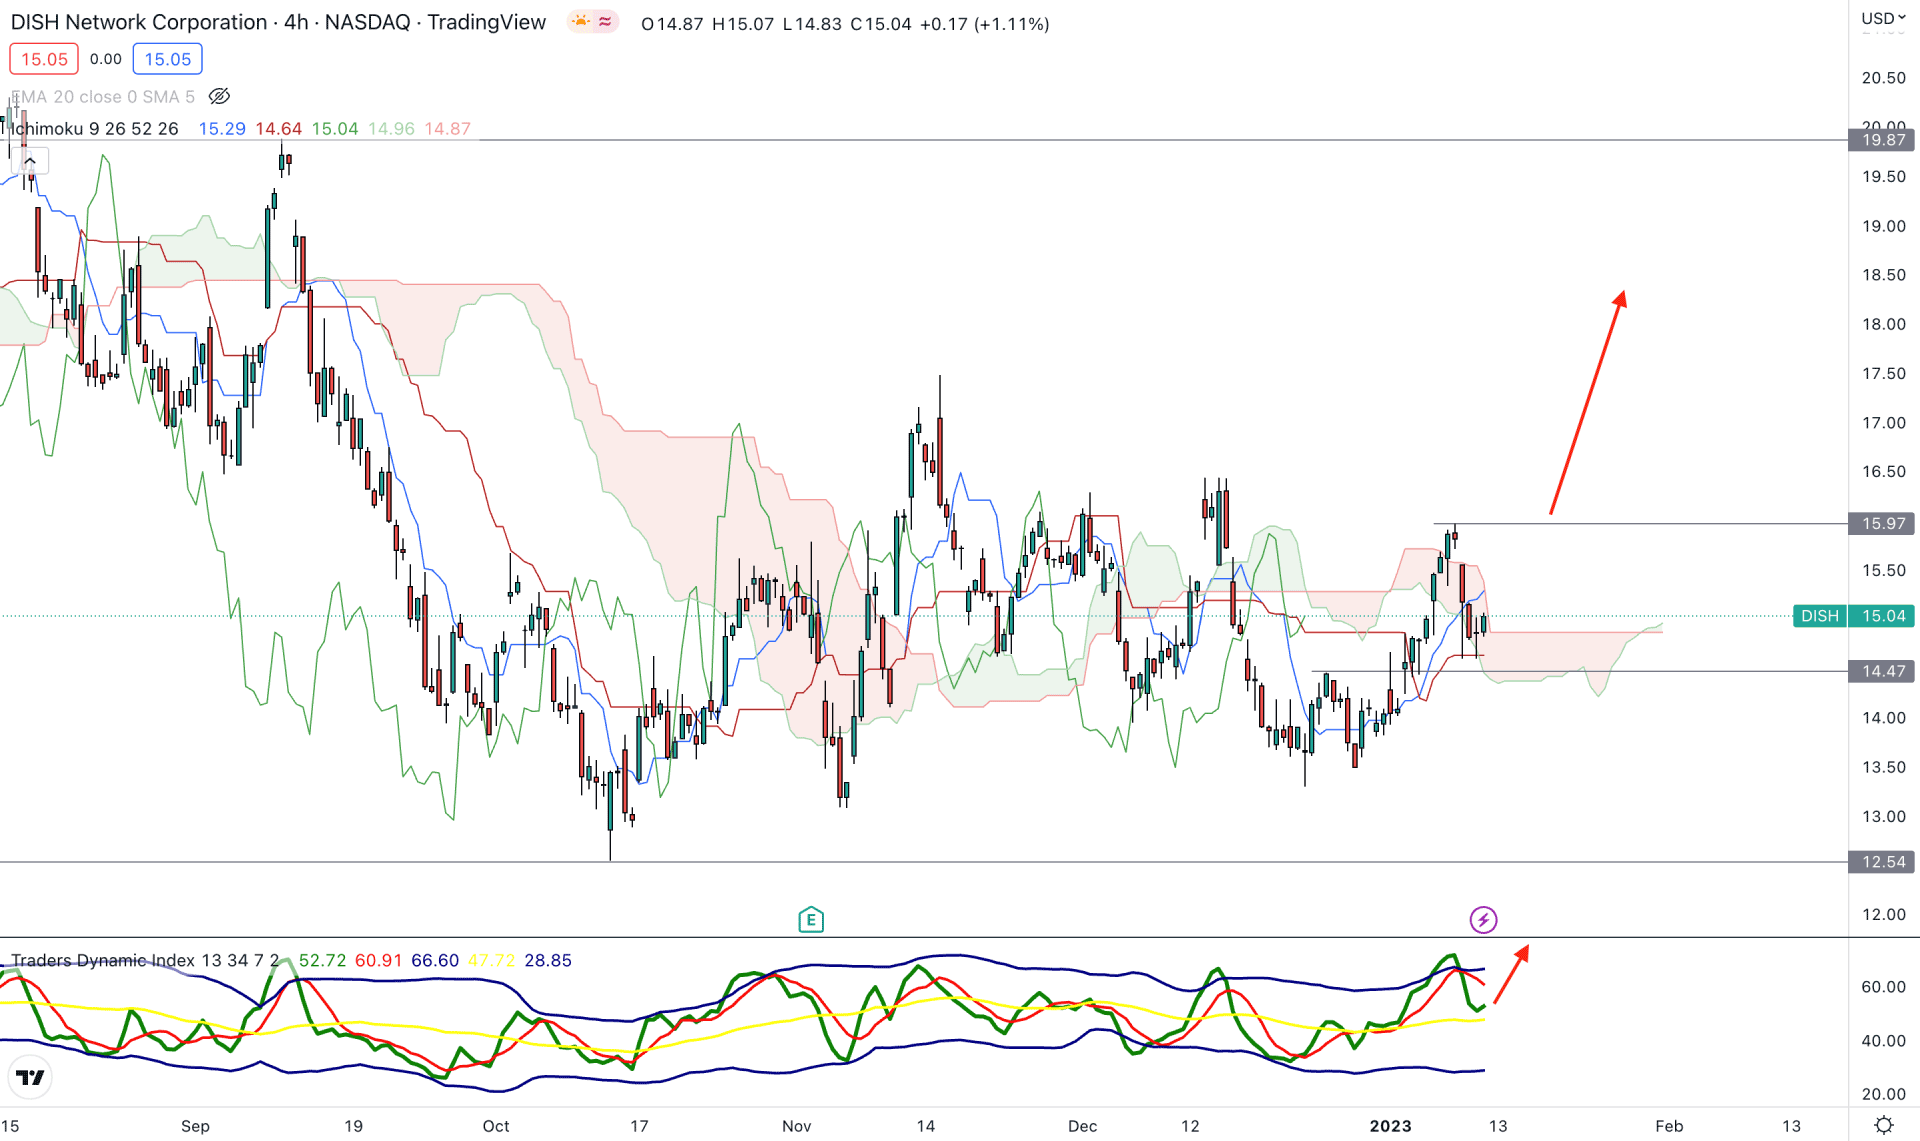Open the USD currency dropdown
This screenshot has width=1920, height=1141.
tap(1883, 18)
